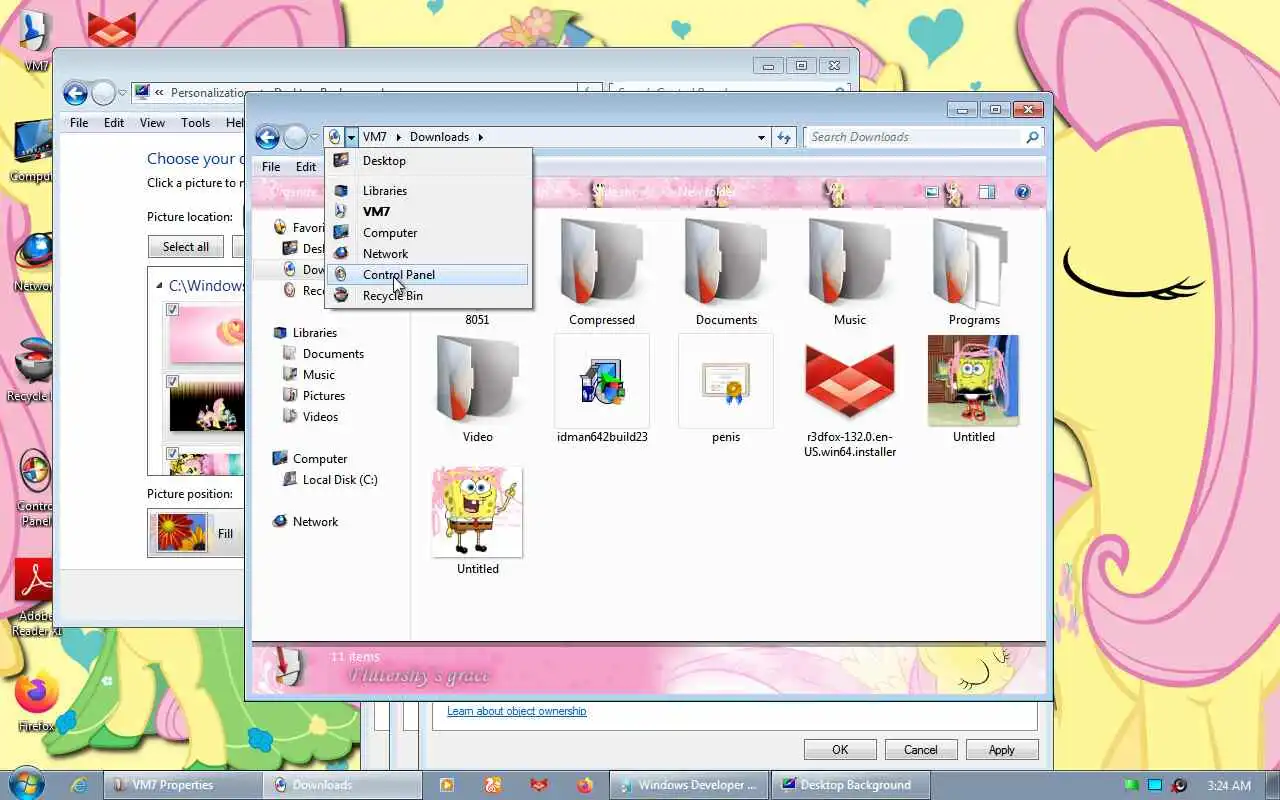Click the Adobe Reader XI desktop icon

[x=36, y=582]
